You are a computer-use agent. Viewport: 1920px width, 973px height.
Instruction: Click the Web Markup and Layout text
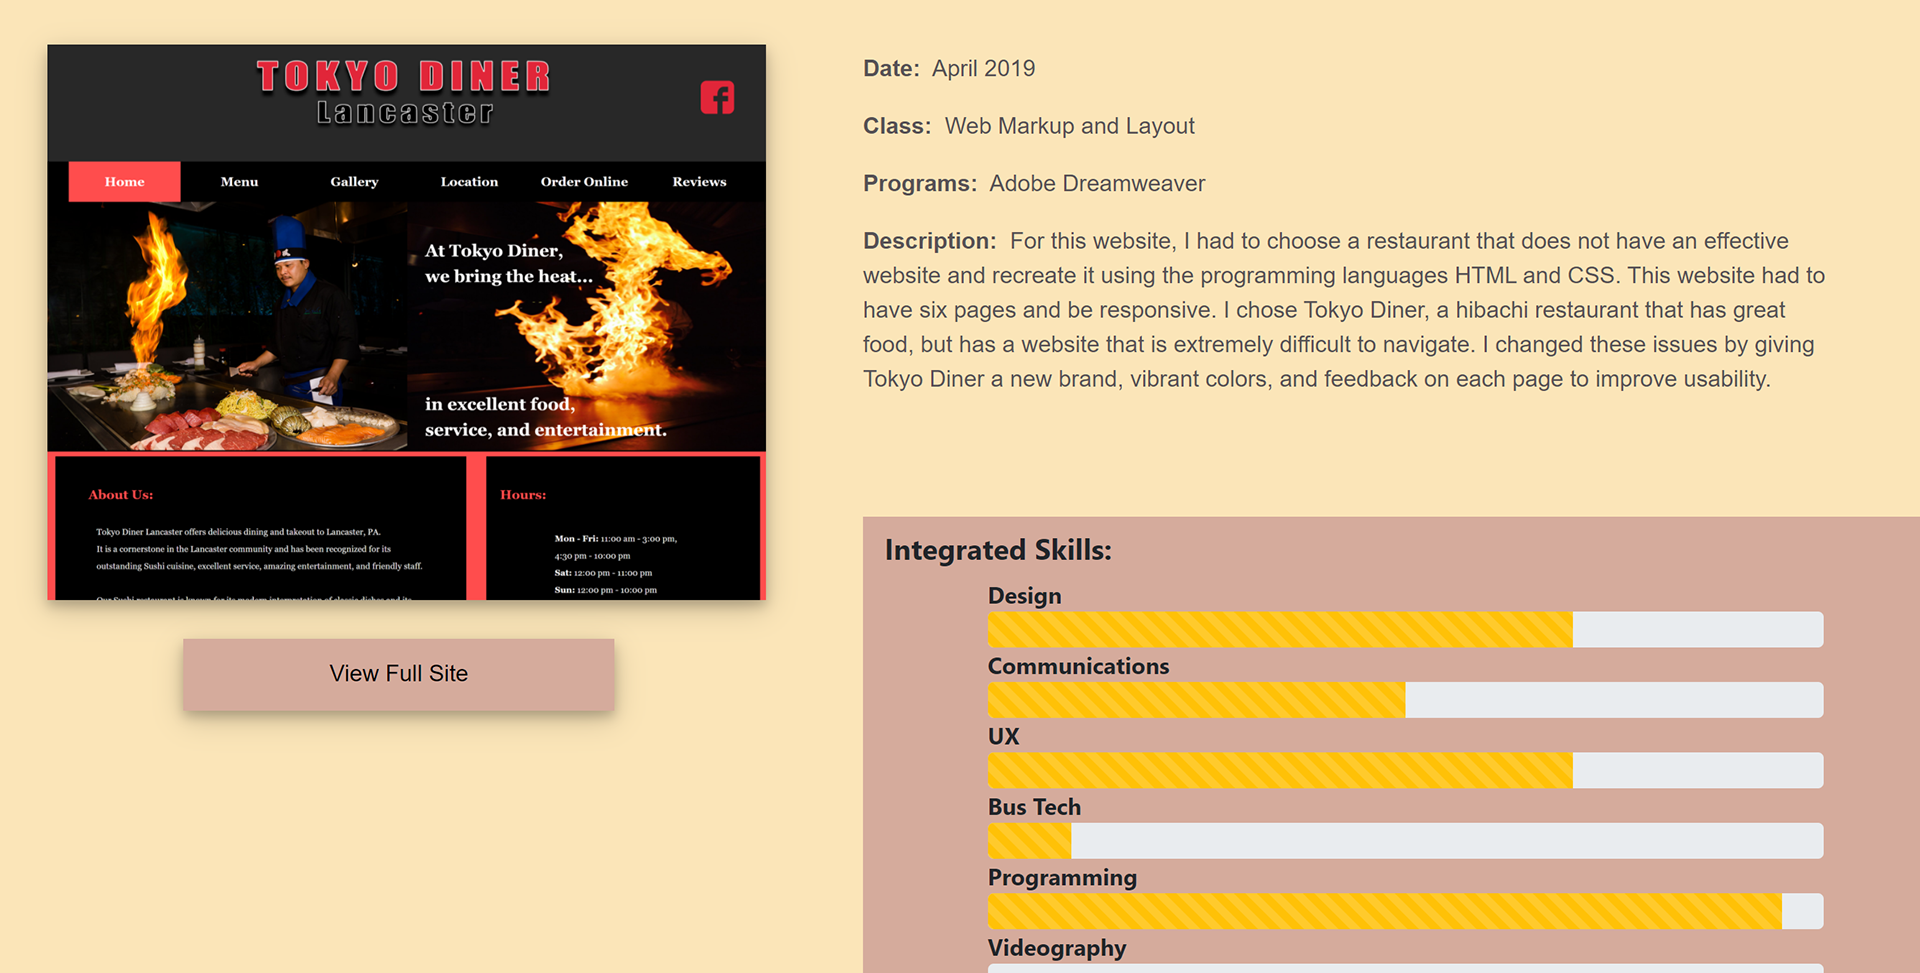click(x=1070, y=126)
